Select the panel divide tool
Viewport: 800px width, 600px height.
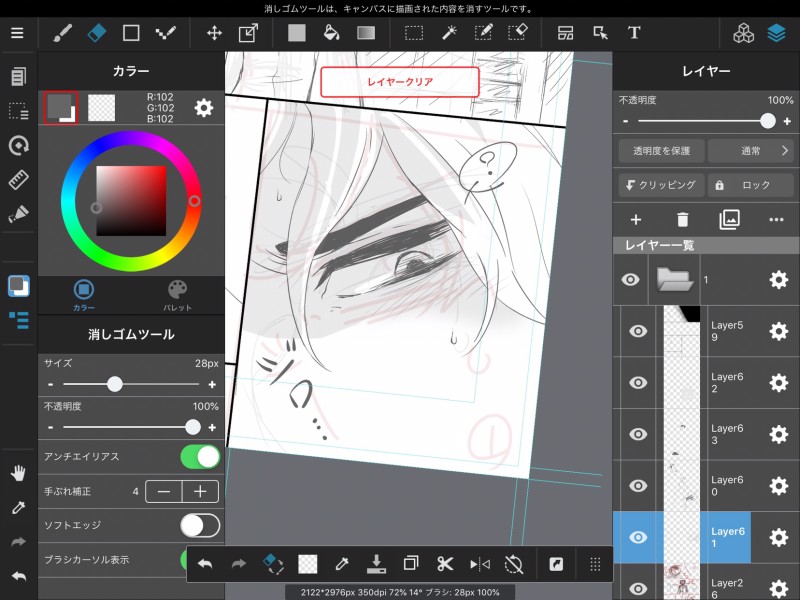click(x=565, y=33)
